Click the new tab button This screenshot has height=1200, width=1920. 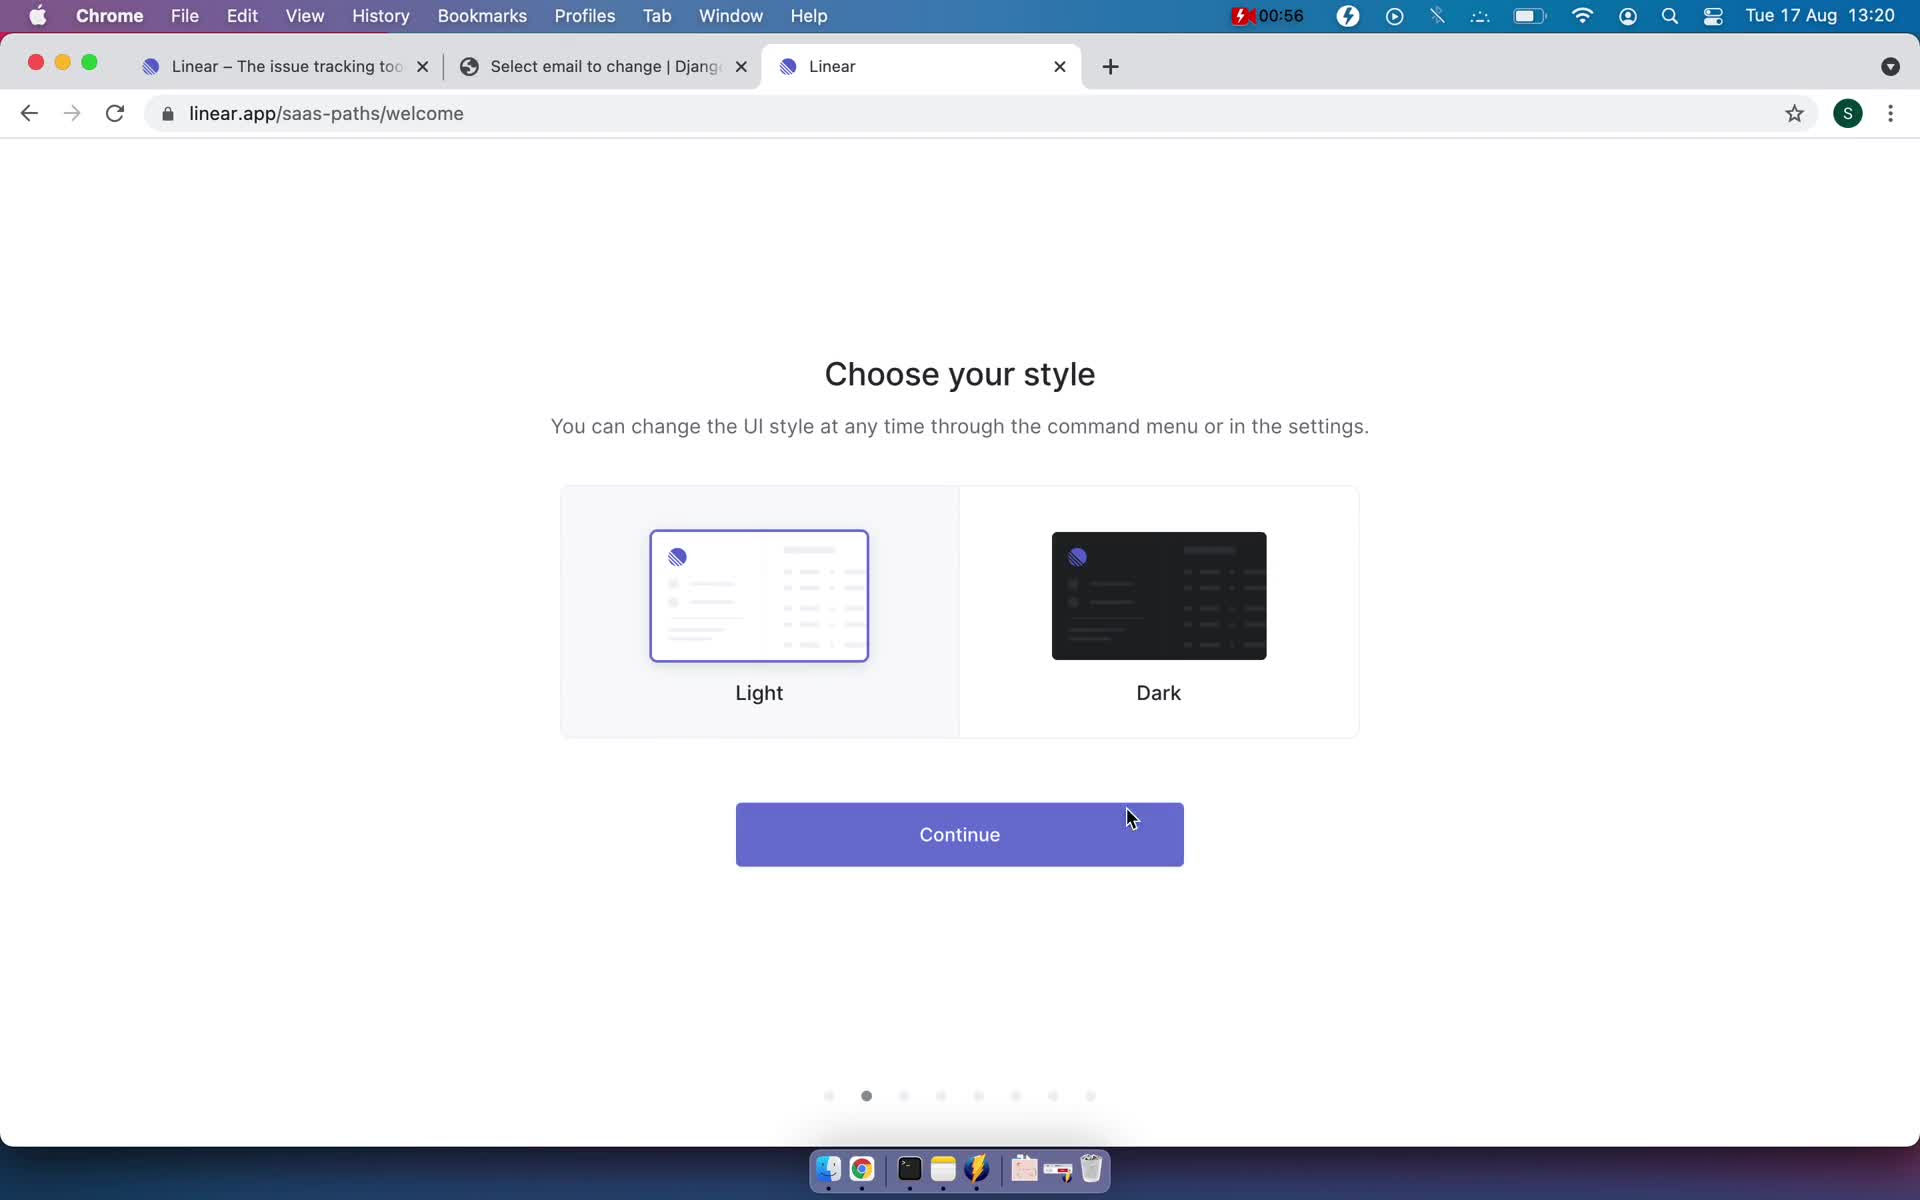pos(1111,66)
